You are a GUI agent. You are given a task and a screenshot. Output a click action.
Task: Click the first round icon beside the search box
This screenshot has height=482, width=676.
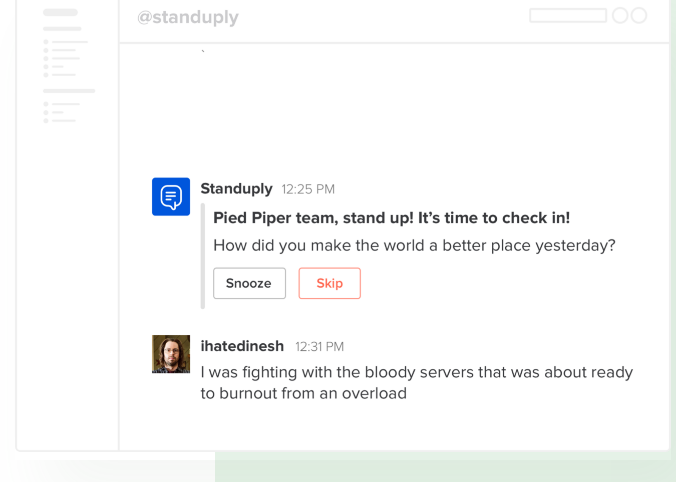(x=620, y=16)
